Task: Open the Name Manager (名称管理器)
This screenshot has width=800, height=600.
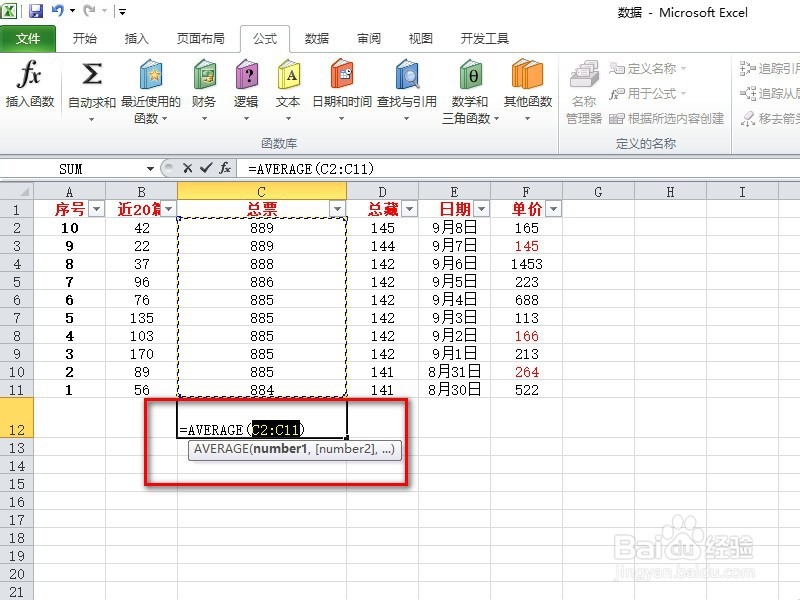Action: [584, 92]
